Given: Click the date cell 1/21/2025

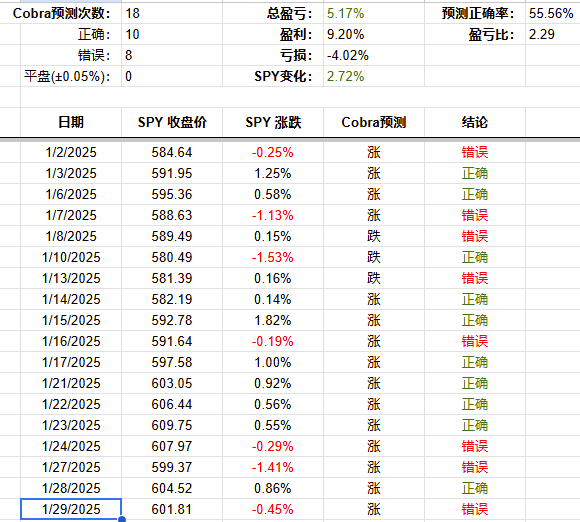Looking at the screenshot, I should tap(71, 383).
